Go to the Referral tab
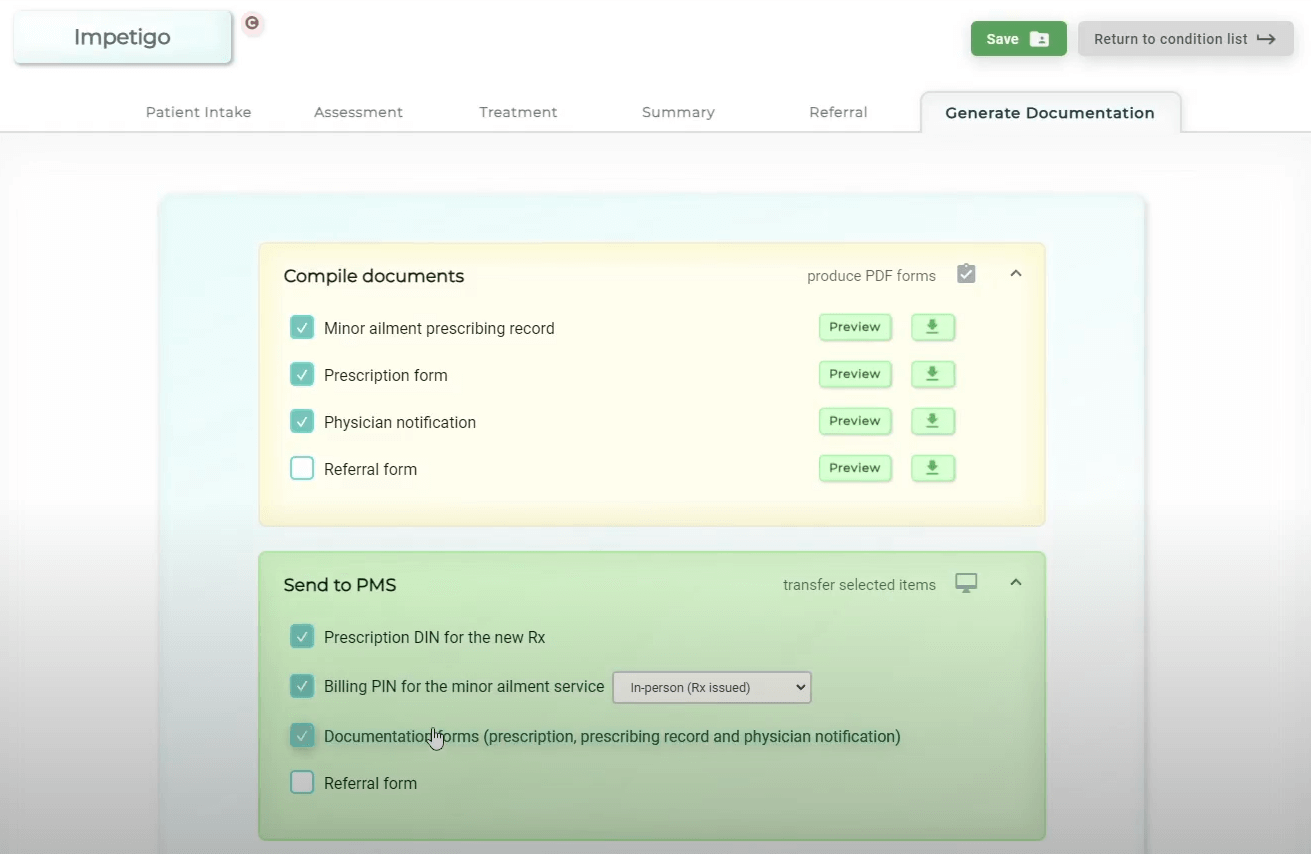Viewport: 1311px width, 854px height. 838,112
